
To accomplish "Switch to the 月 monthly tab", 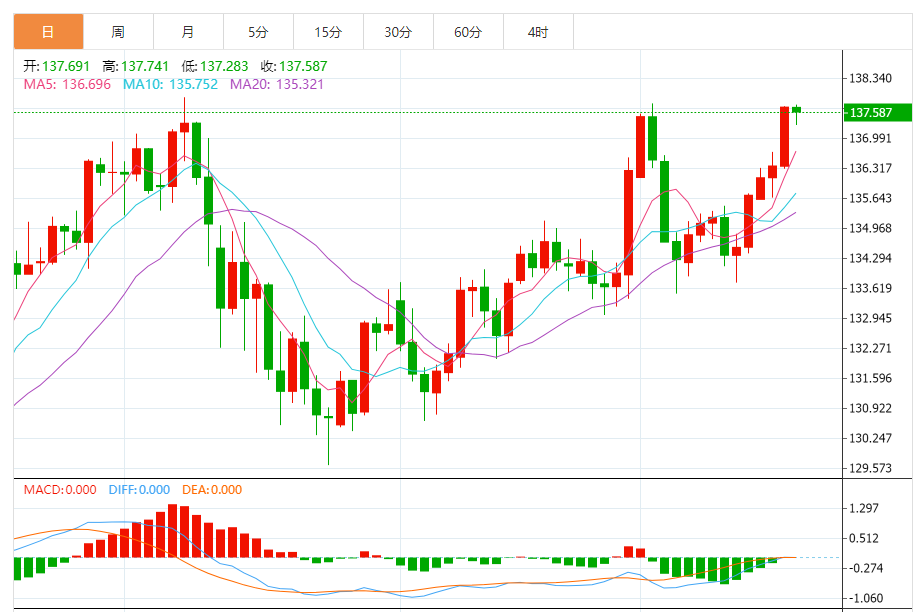I will (x=188, y=32).
